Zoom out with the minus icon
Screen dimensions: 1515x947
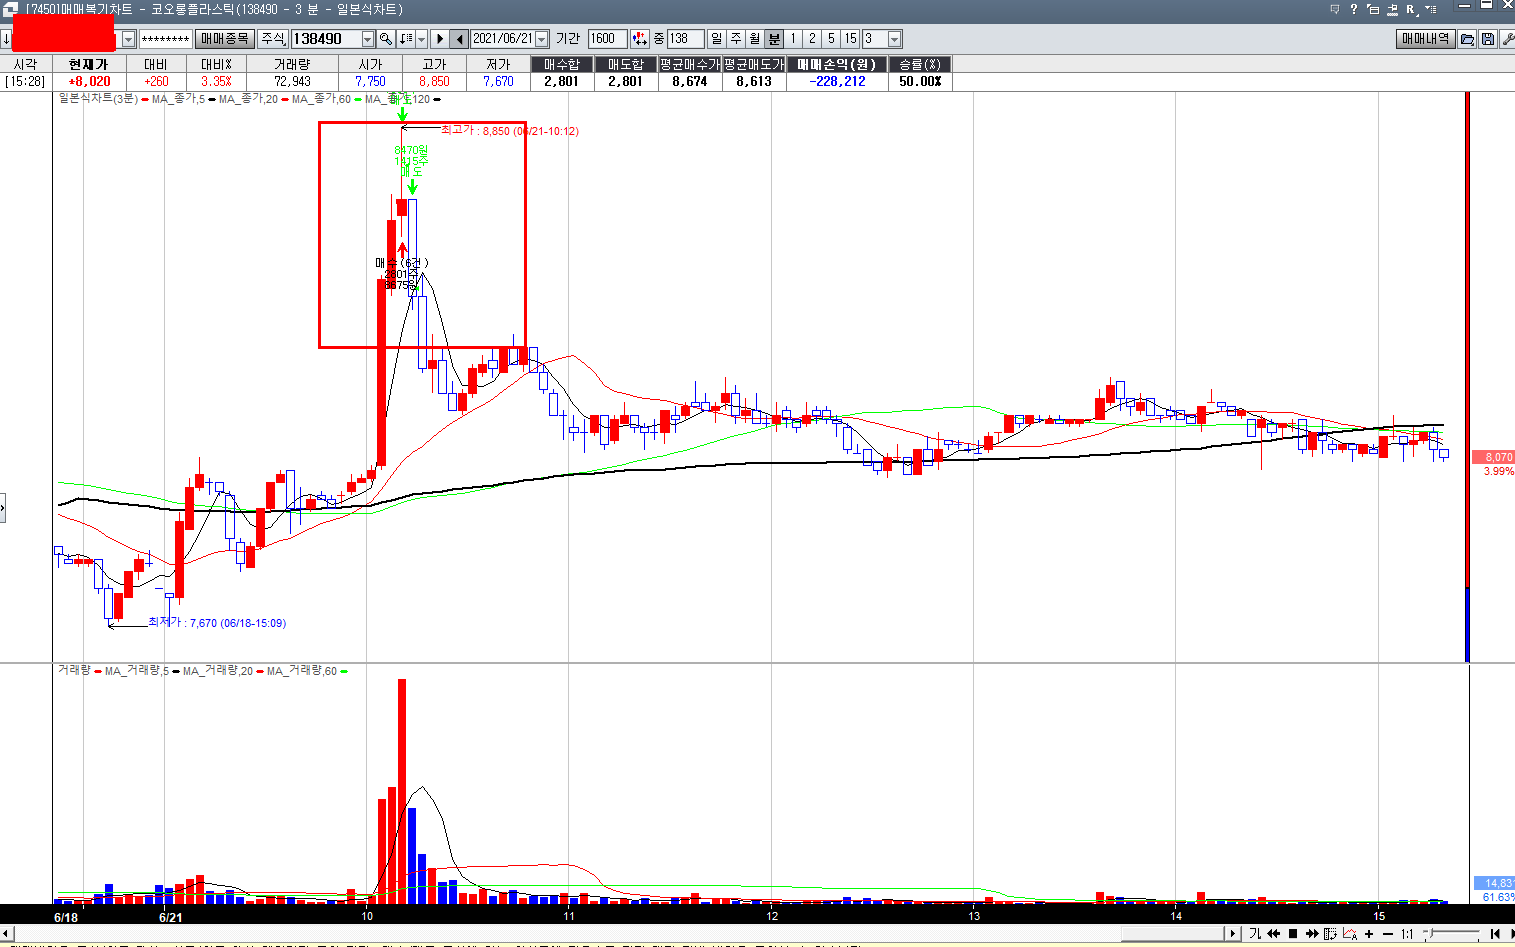click(x=1388, y=934)
